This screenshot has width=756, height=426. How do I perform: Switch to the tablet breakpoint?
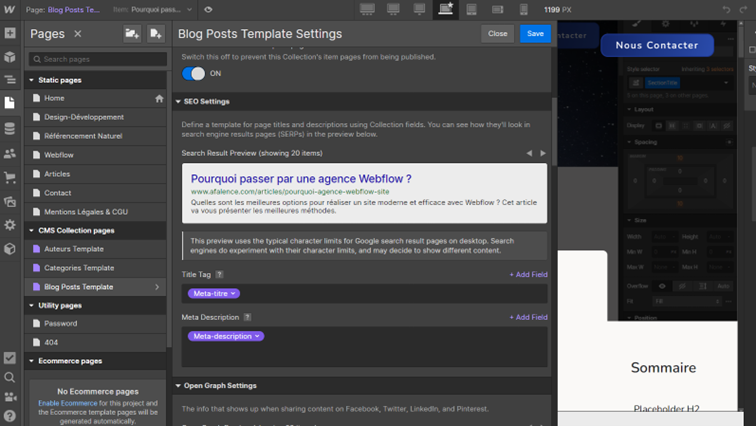click(472, 9)
